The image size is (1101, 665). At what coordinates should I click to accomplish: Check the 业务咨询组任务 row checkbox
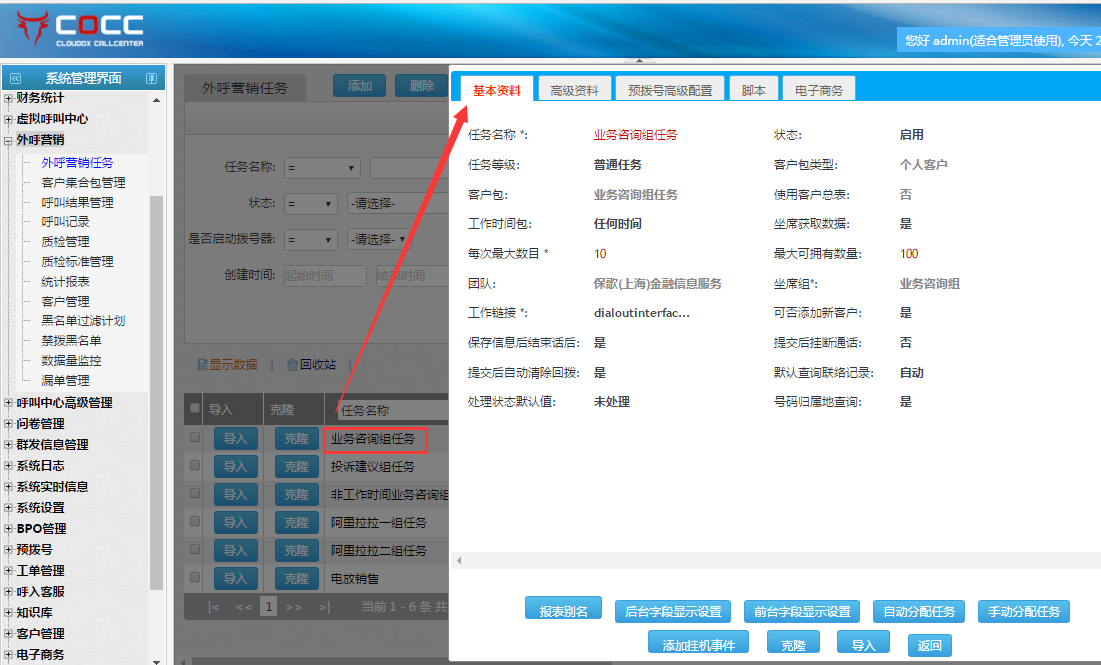point(195,438)
